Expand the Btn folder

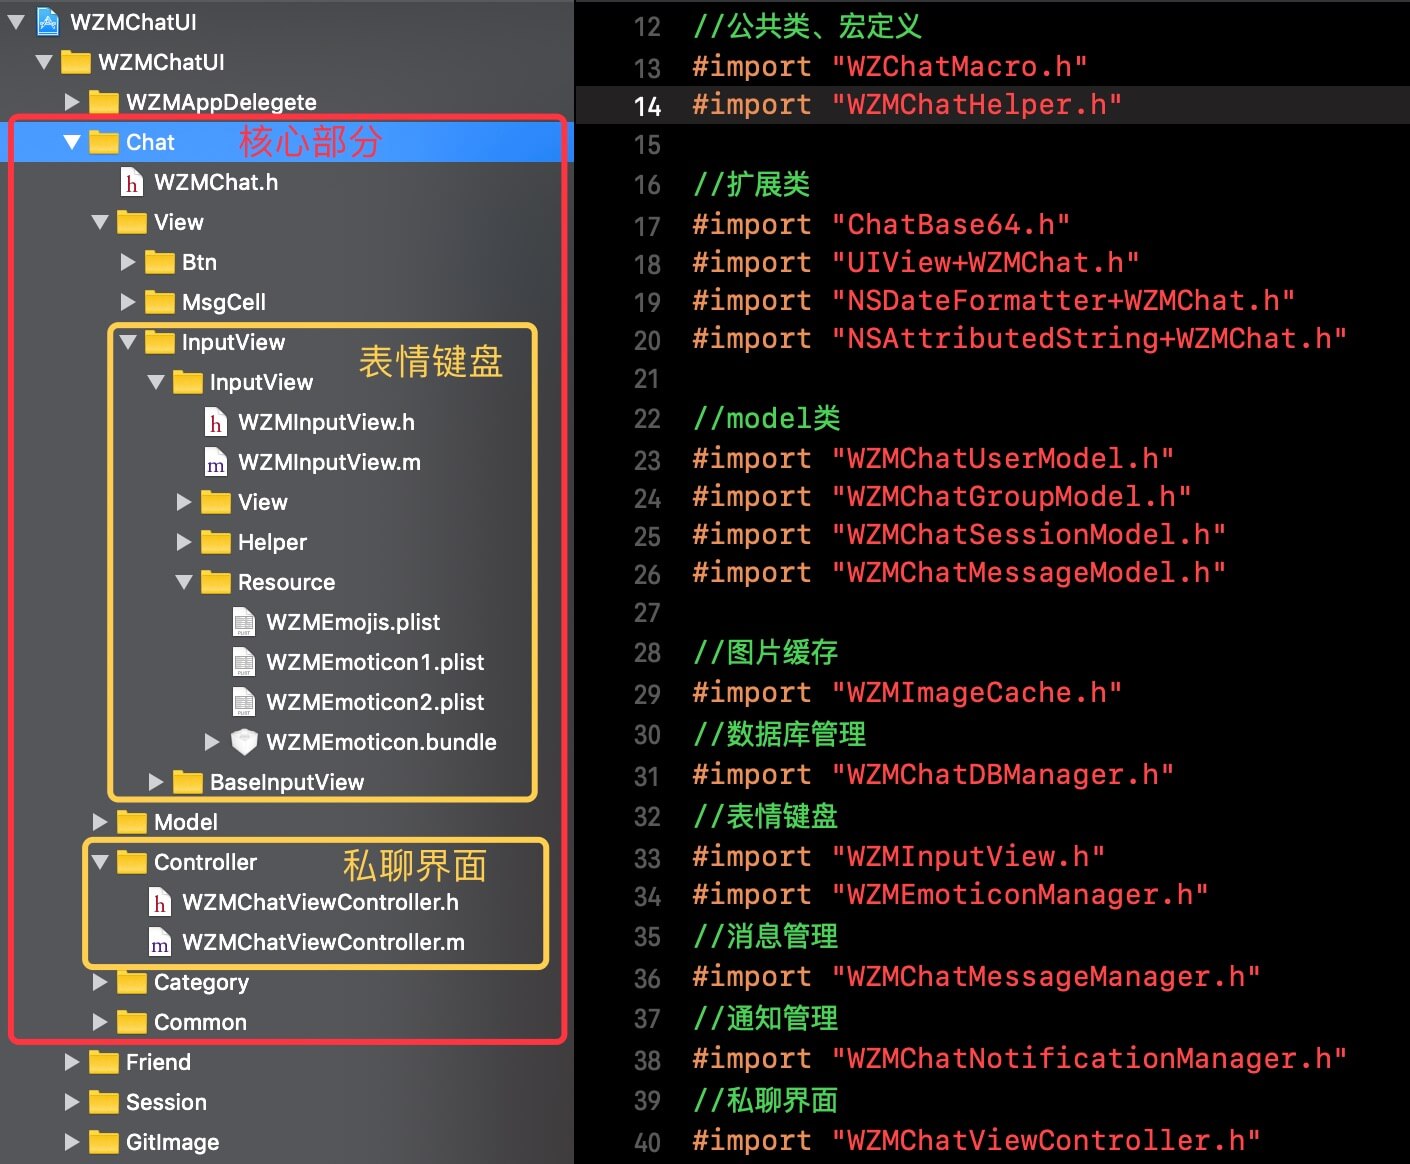[128, 262]
